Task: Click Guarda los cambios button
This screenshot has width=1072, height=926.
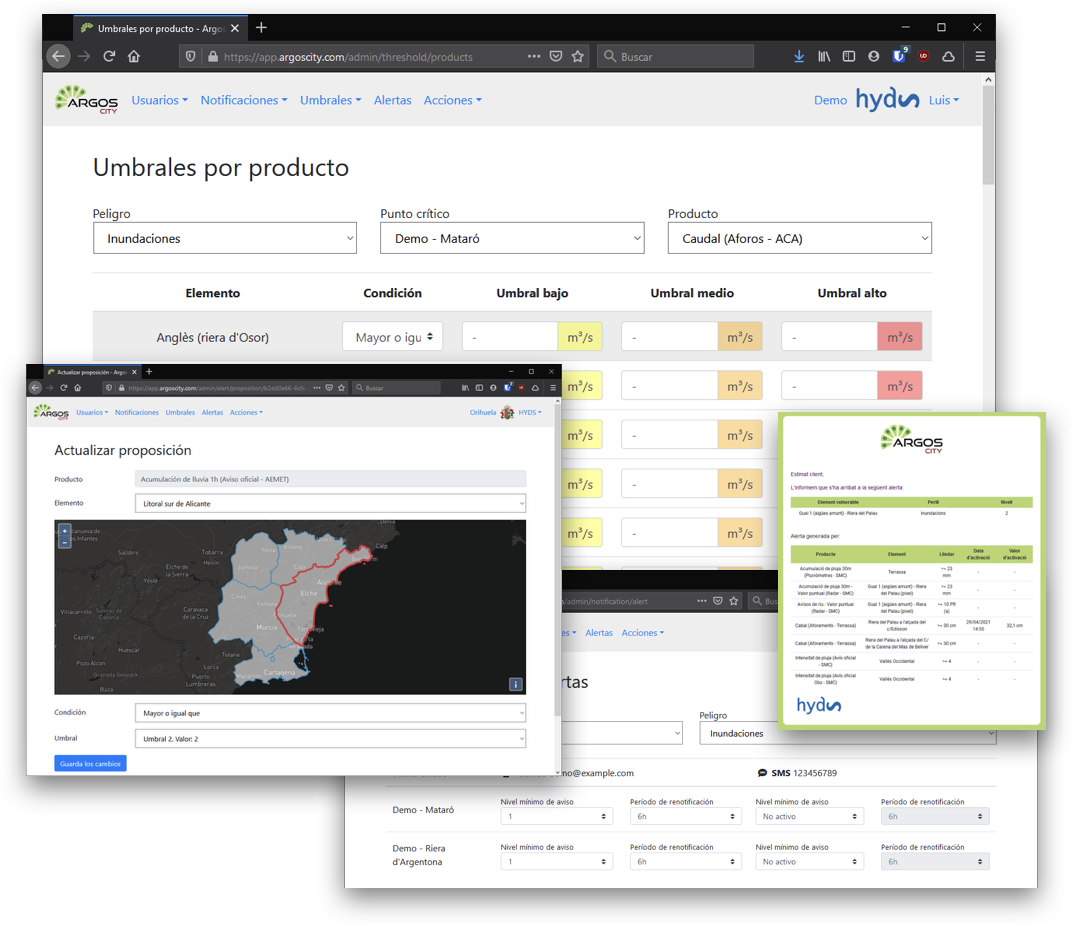Action: click(90, 763)
